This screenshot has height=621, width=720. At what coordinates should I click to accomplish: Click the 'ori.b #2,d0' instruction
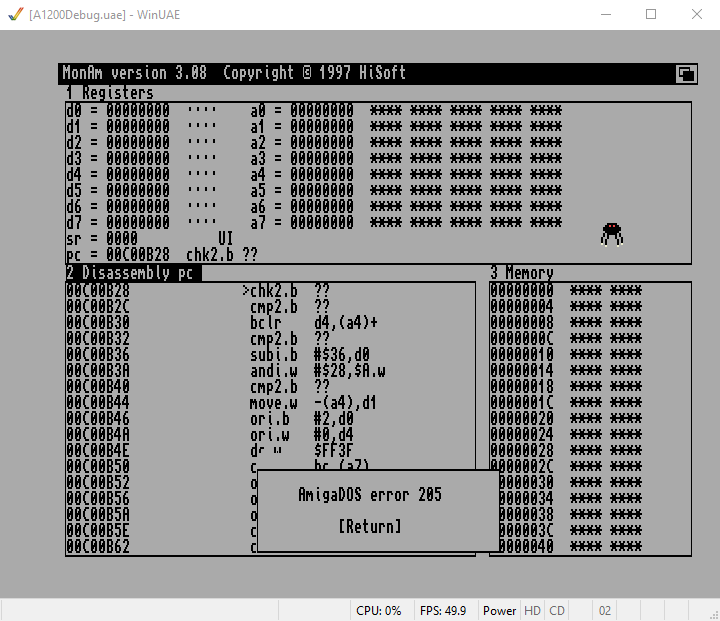(302, 419)
